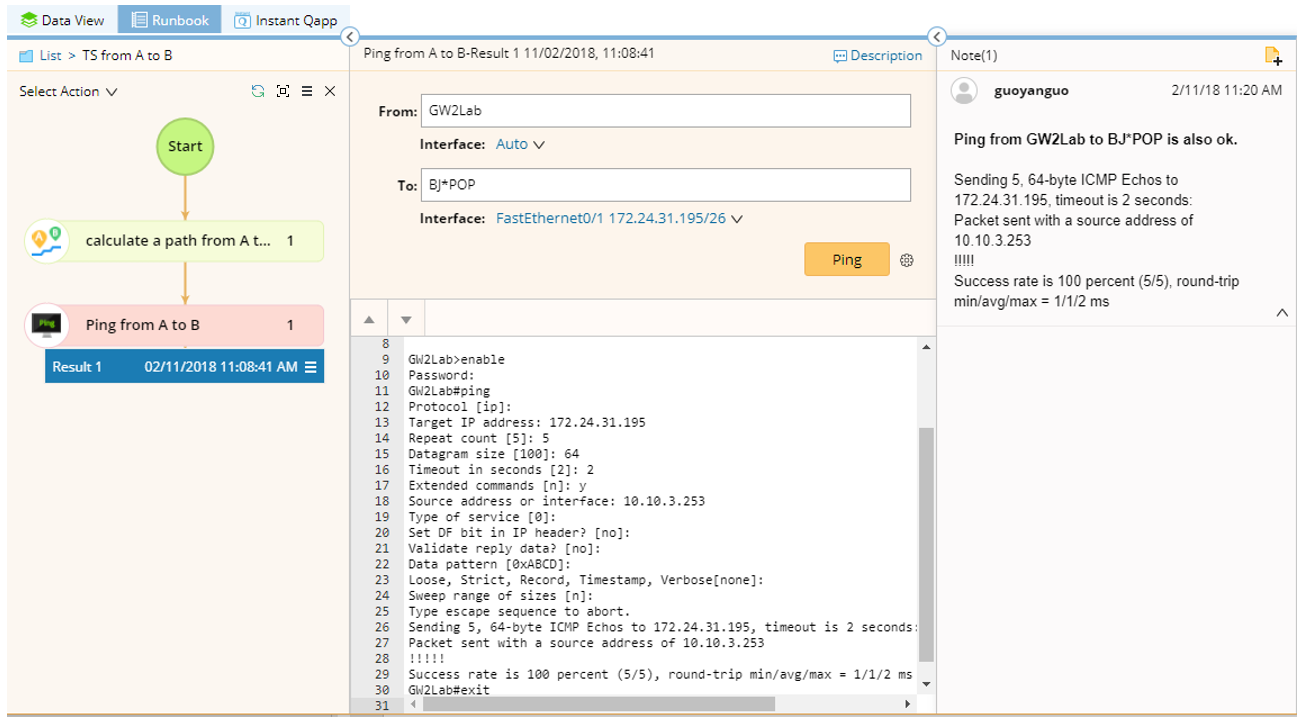Click the add note icon
This screenshot has width=1300, height=717.
(1273, 56)
